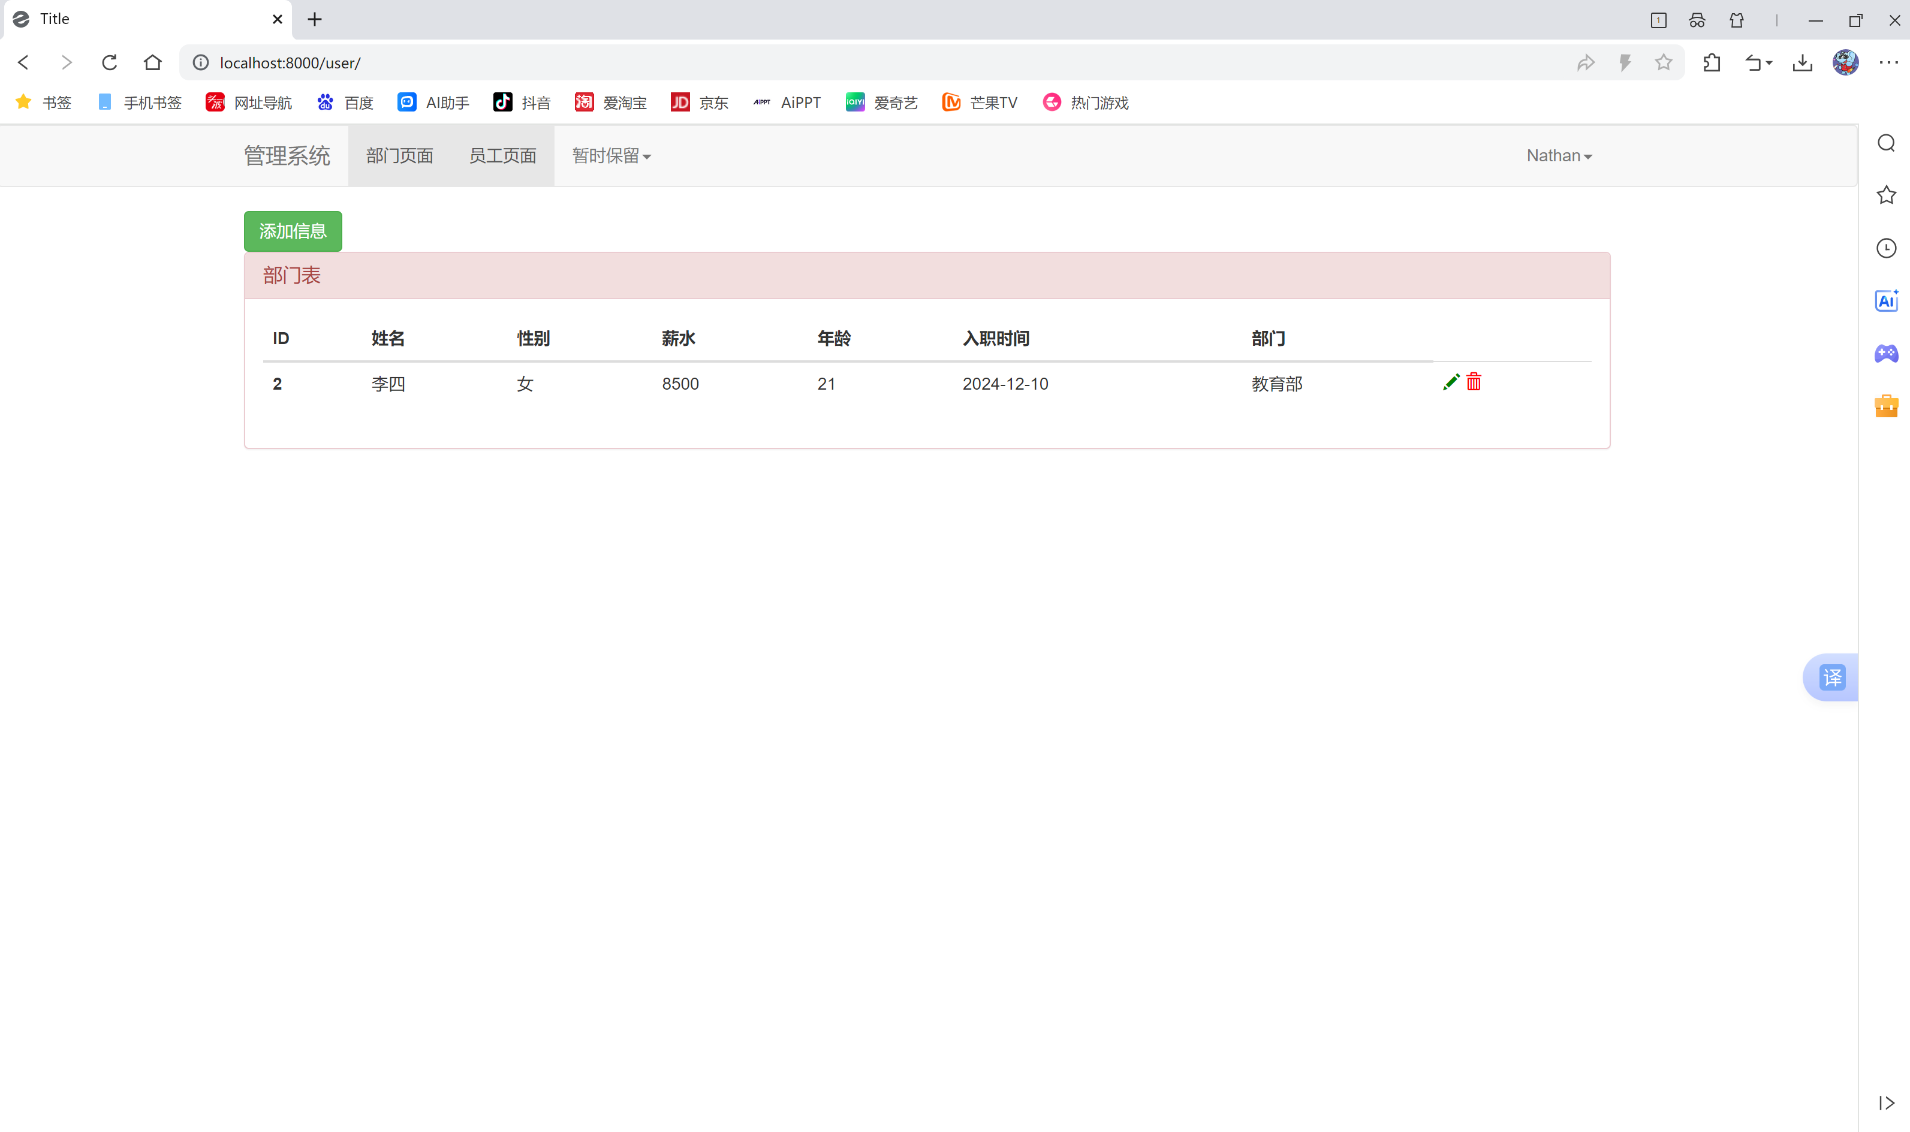Open the sidebar game controller icon

pos(1887,353)
